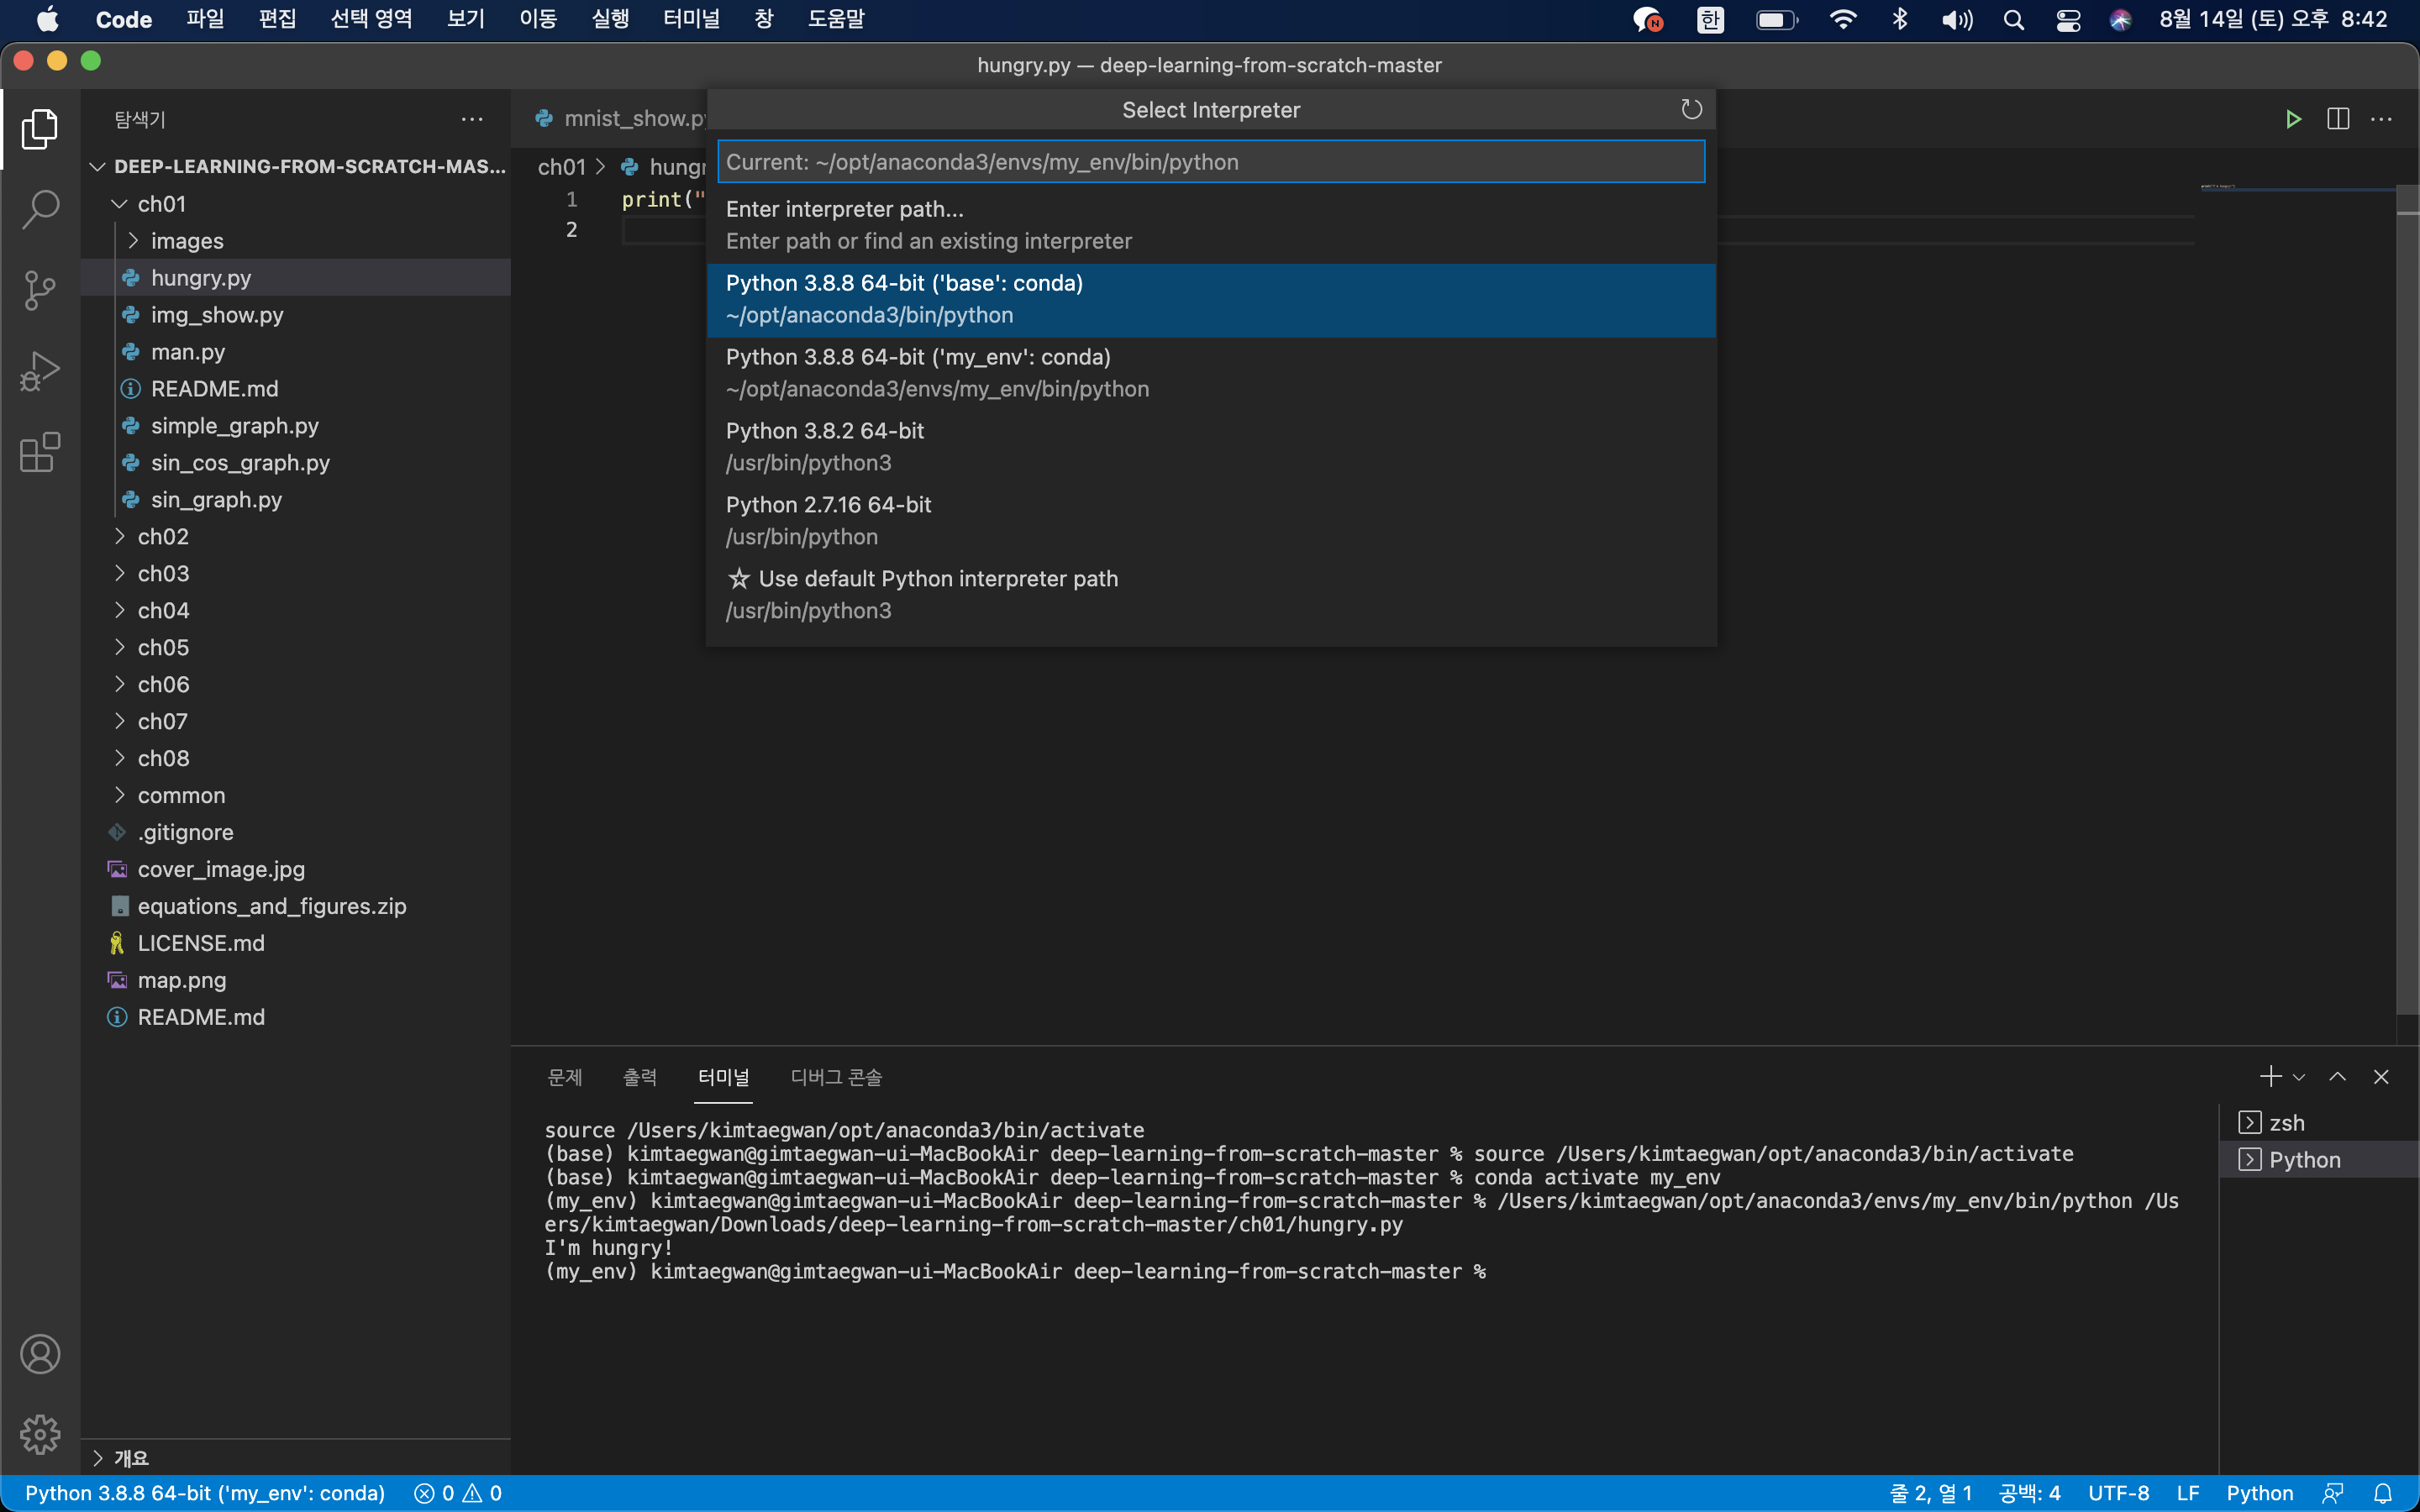
Task: Expand the ch02 folder
Action: point(163,536)
